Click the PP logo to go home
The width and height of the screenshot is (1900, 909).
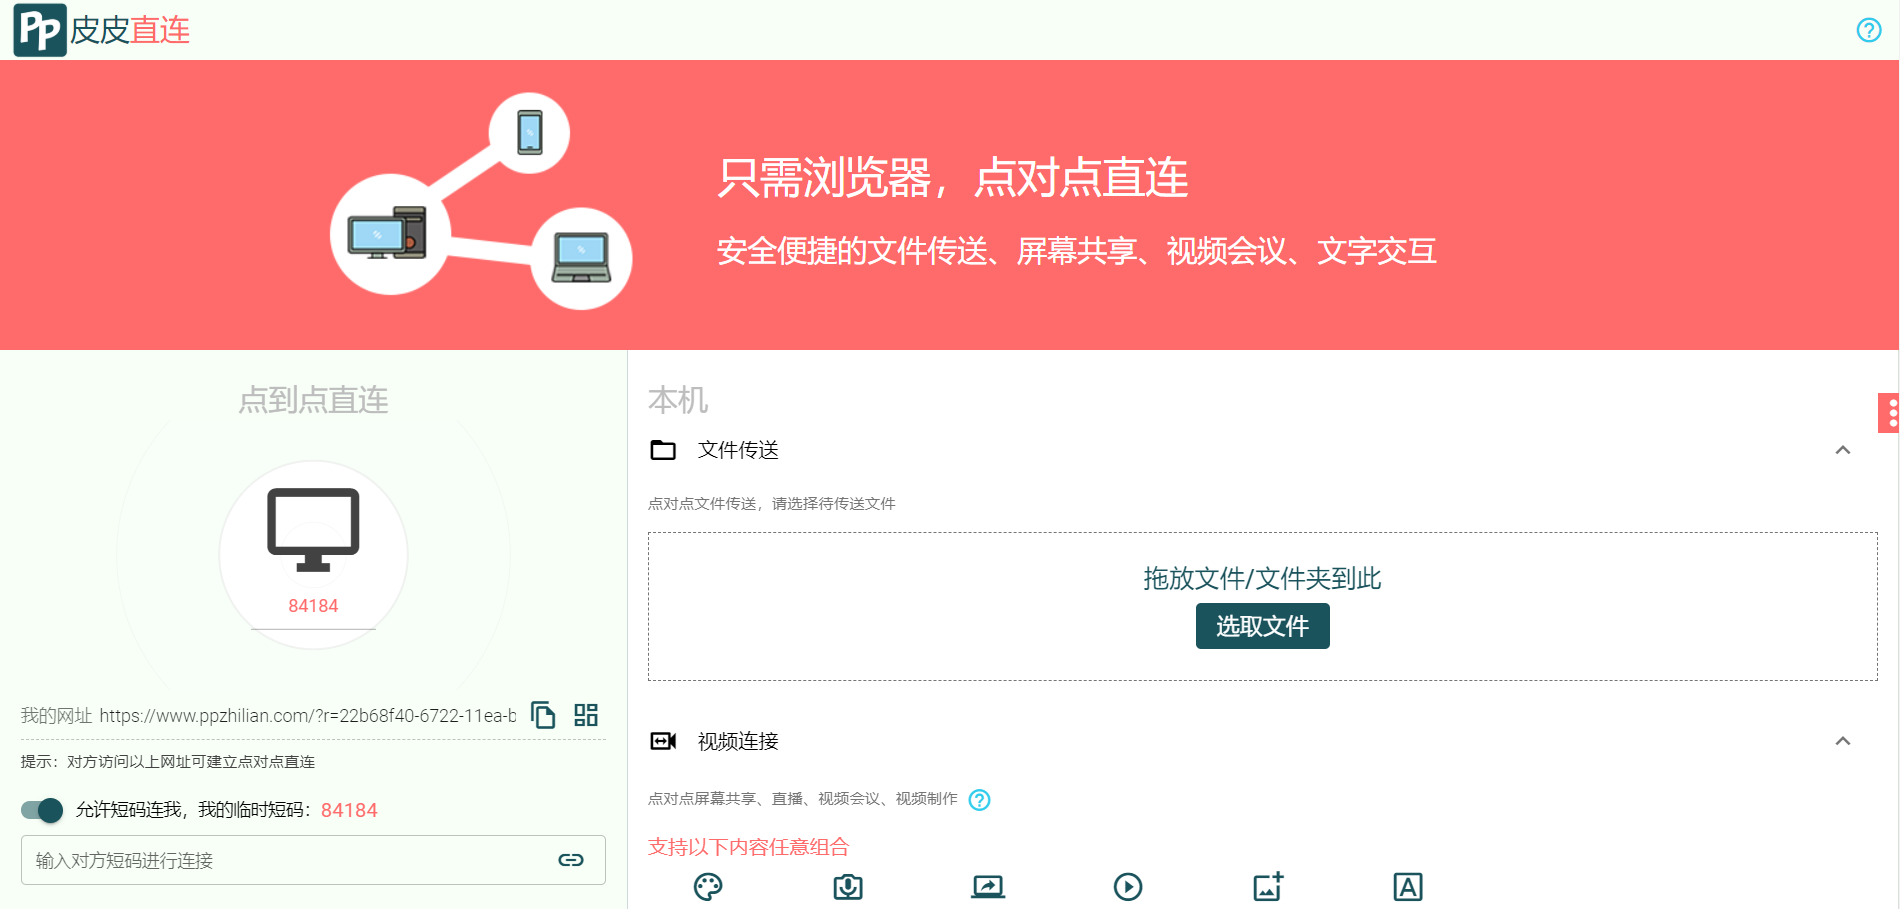(x=38, y=29)
